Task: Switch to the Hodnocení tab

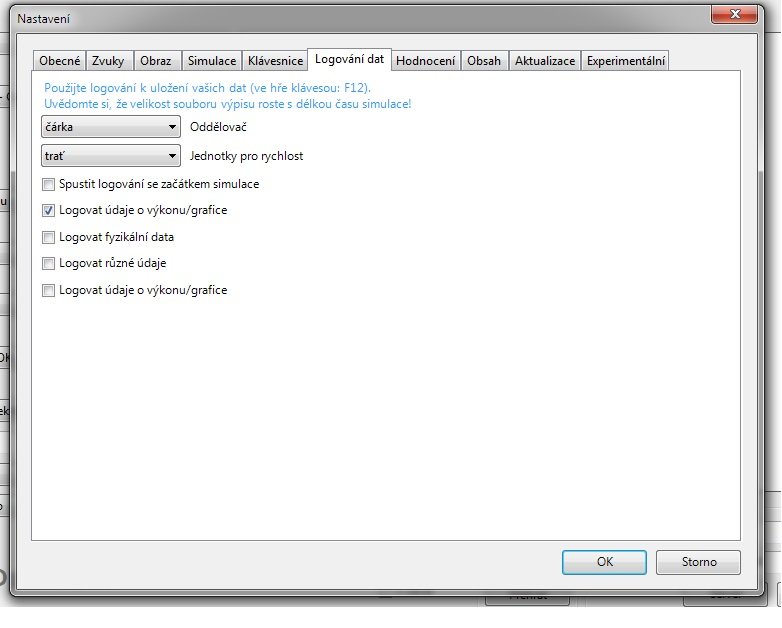Action: tap(426, 61)
